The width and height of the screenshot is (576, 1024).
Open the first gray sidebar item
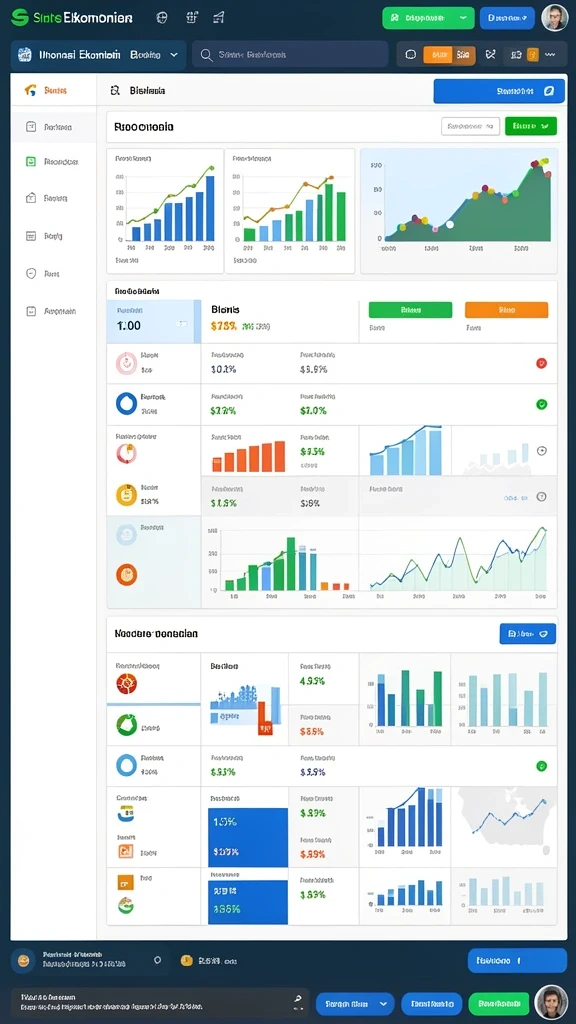click(54, 127)
